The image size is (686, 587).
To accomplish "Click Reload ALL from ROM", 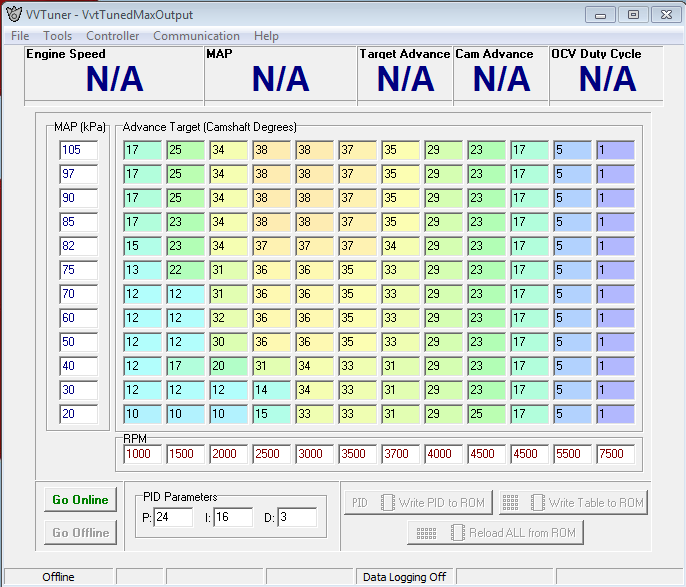I will 495,533.
